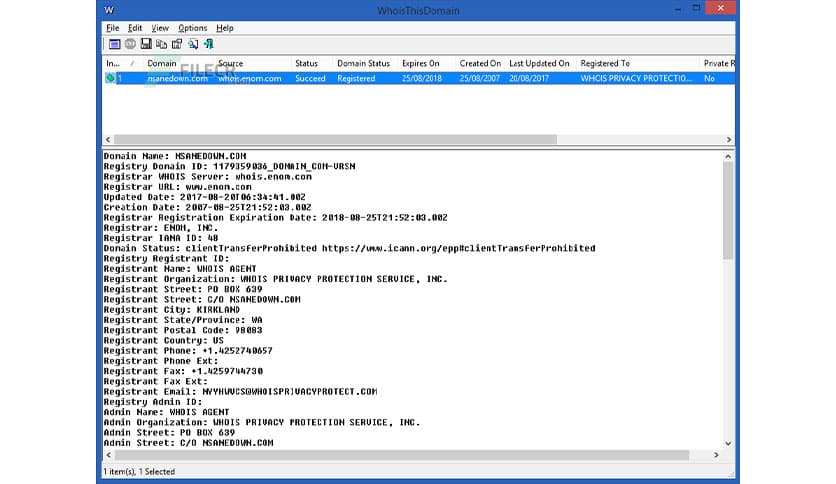Open the View menu
This screenshot has height=484, width=836.
click(160, 28)
